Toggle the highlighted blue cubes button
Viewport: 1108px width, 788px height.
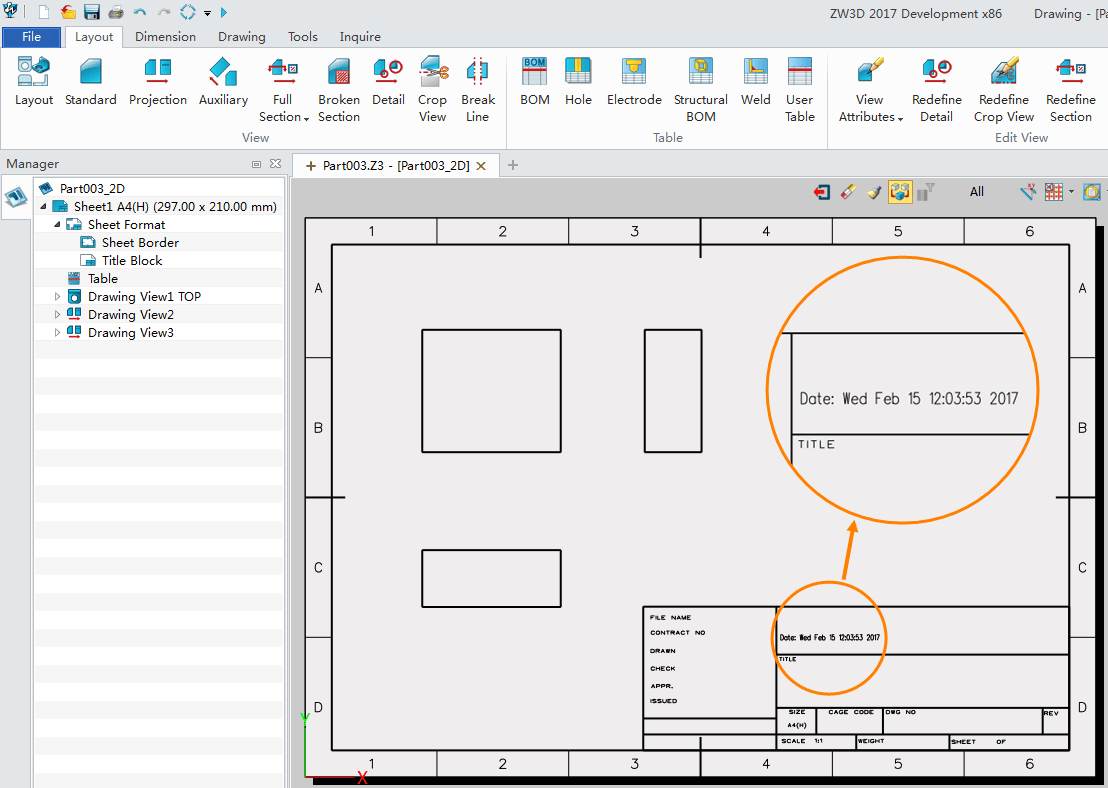point(900,192)
